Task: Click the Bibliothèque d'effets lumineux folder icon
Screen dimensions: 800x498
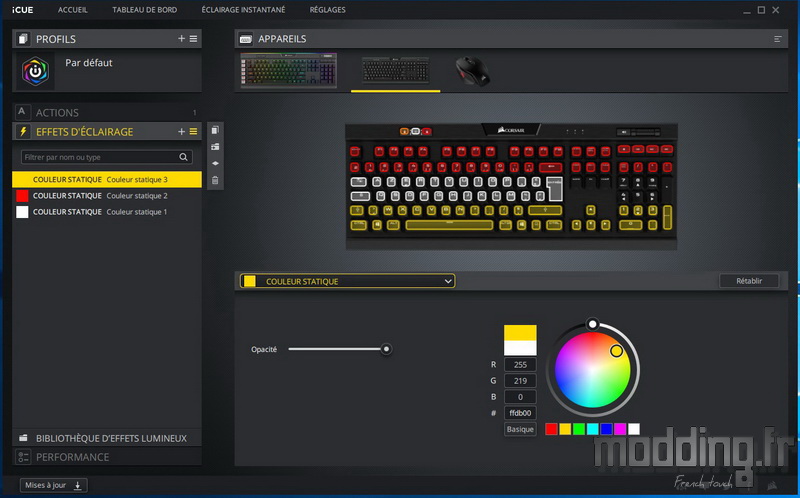Action: [23, 438]
